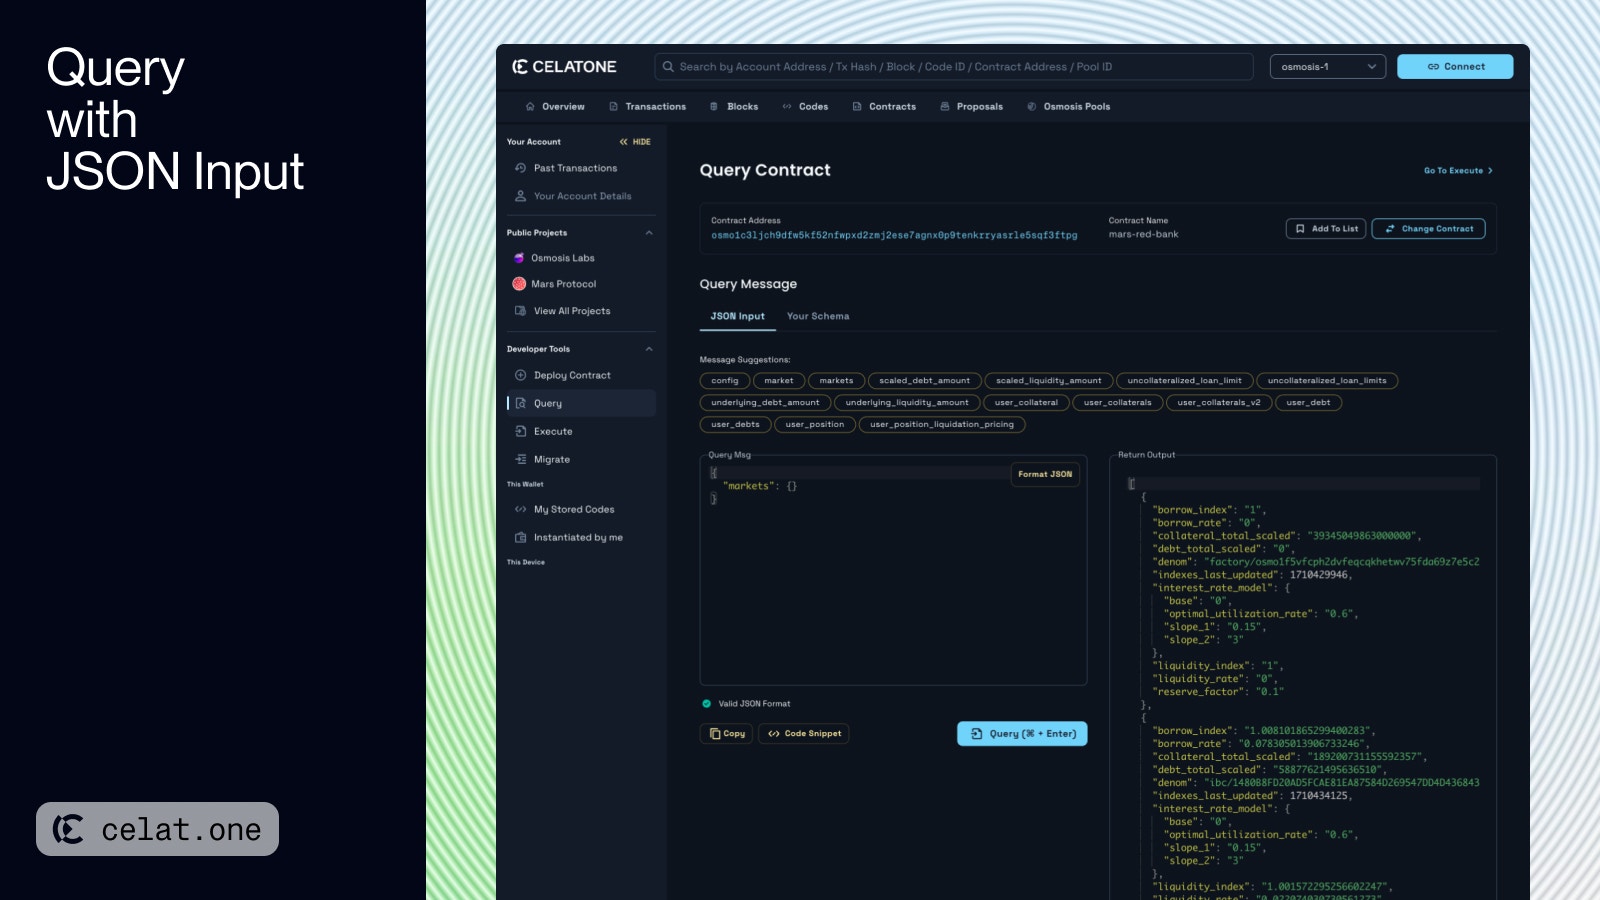Open the Osmosis Pools tab

(1069, 106)
